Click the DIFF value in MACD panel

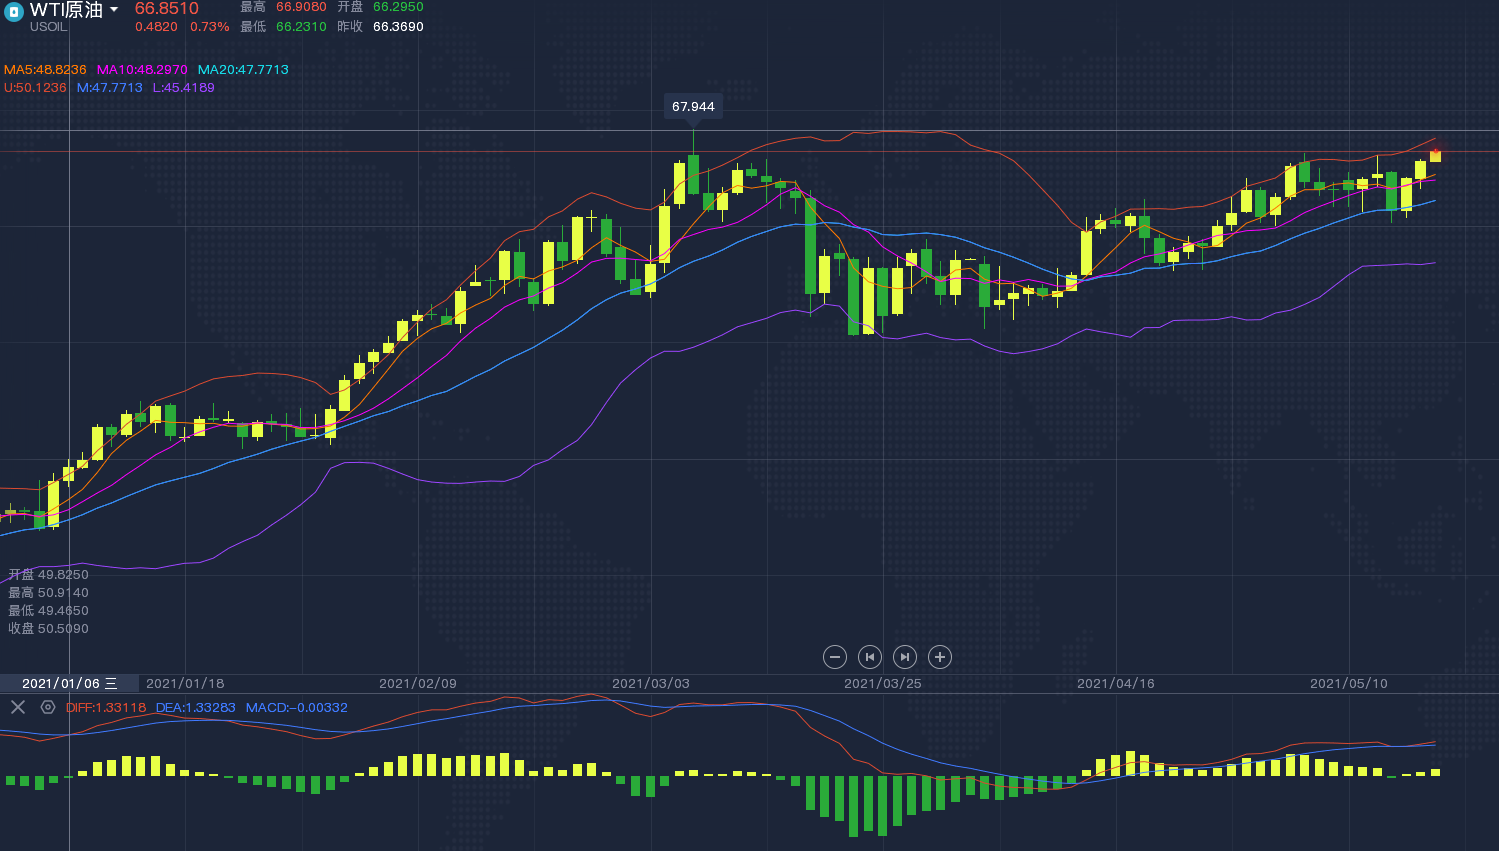[106, 708]
